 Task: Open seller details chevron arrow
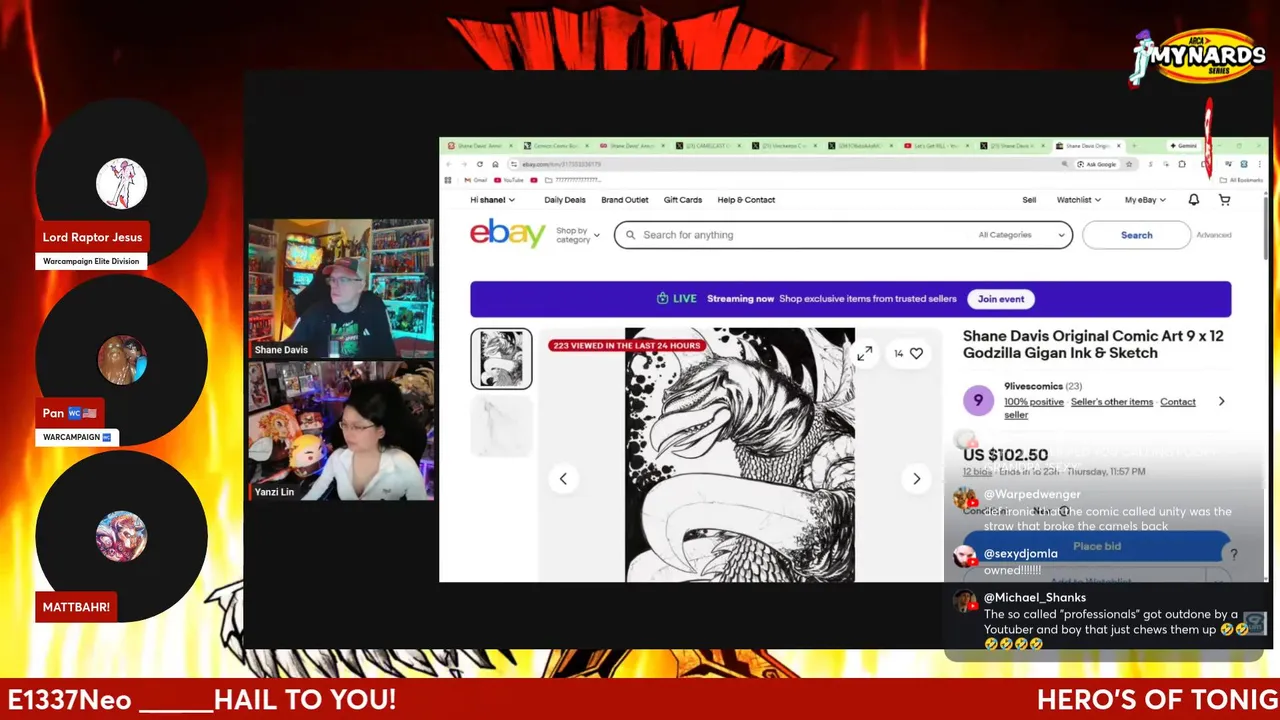1221,401
